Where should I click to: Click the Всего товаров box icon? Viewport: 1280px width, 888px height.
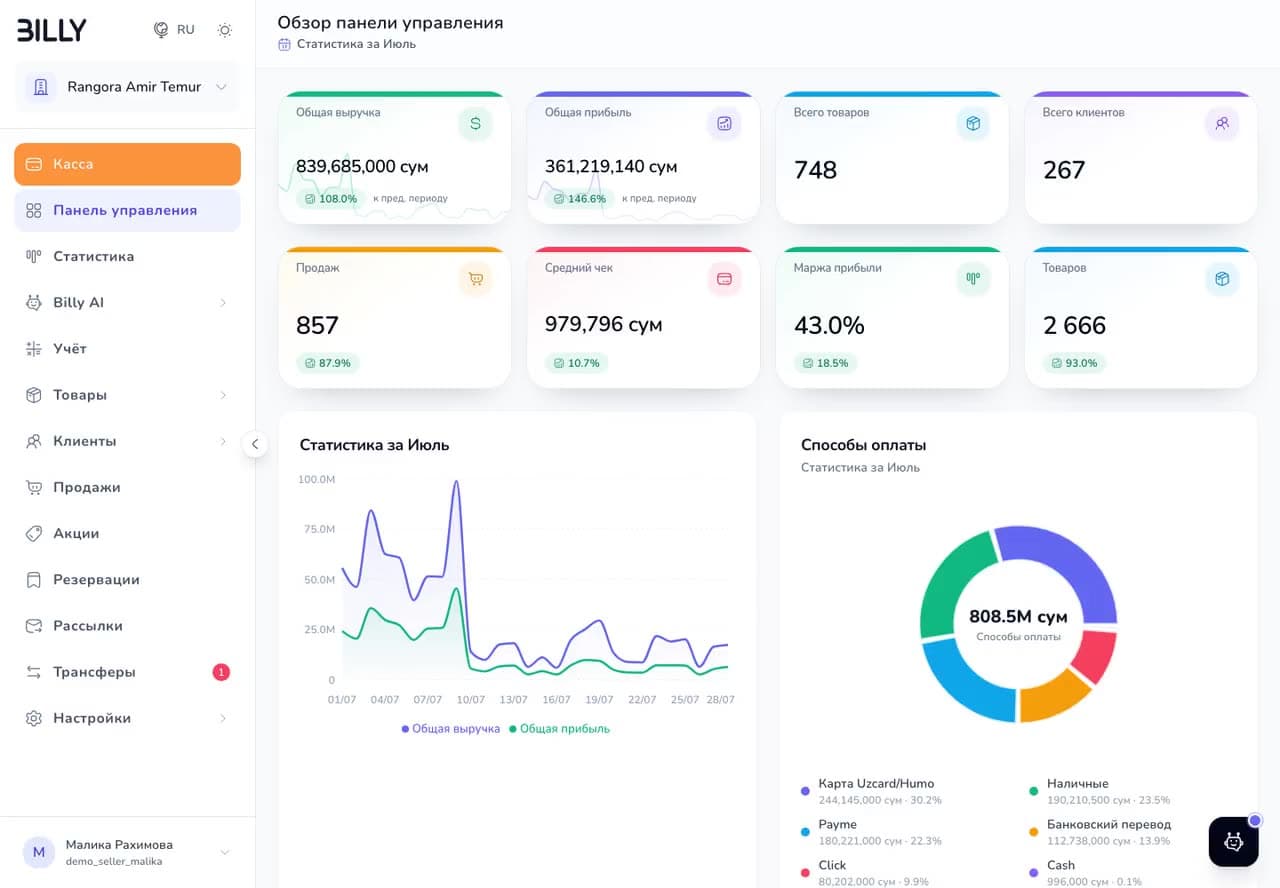pos(973,124)
